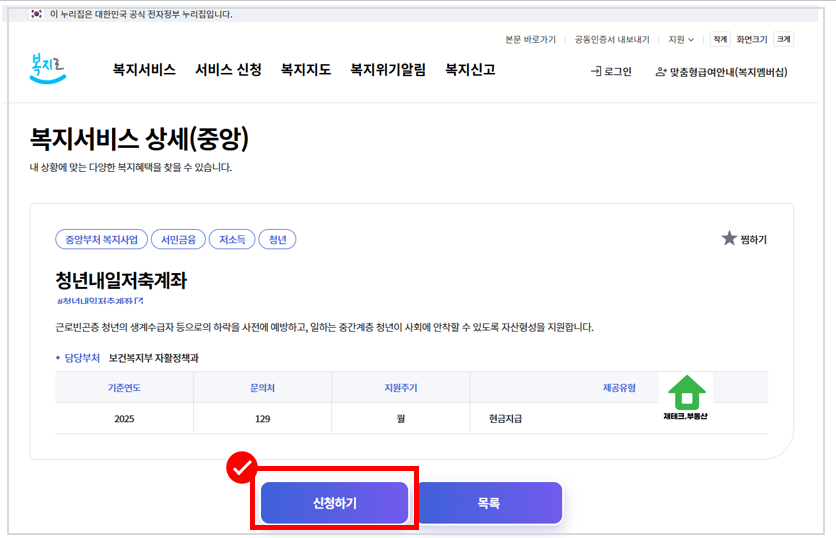Click the 담당부처 label

click(82, 358)
